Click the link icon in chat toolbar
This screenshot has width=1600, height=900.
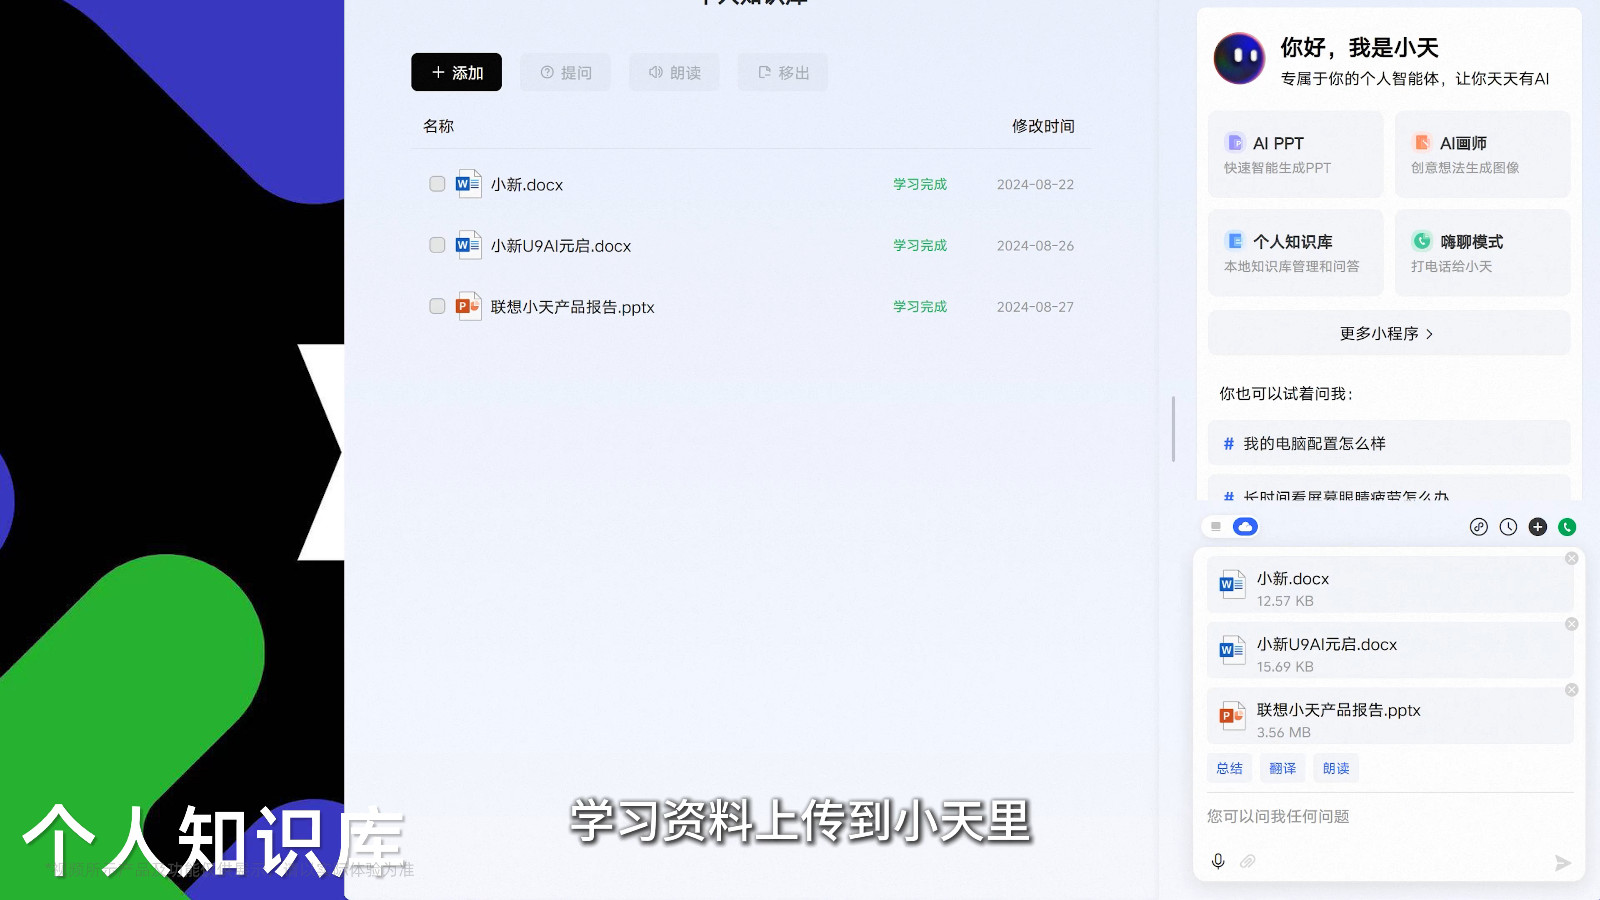(1479, 527)
